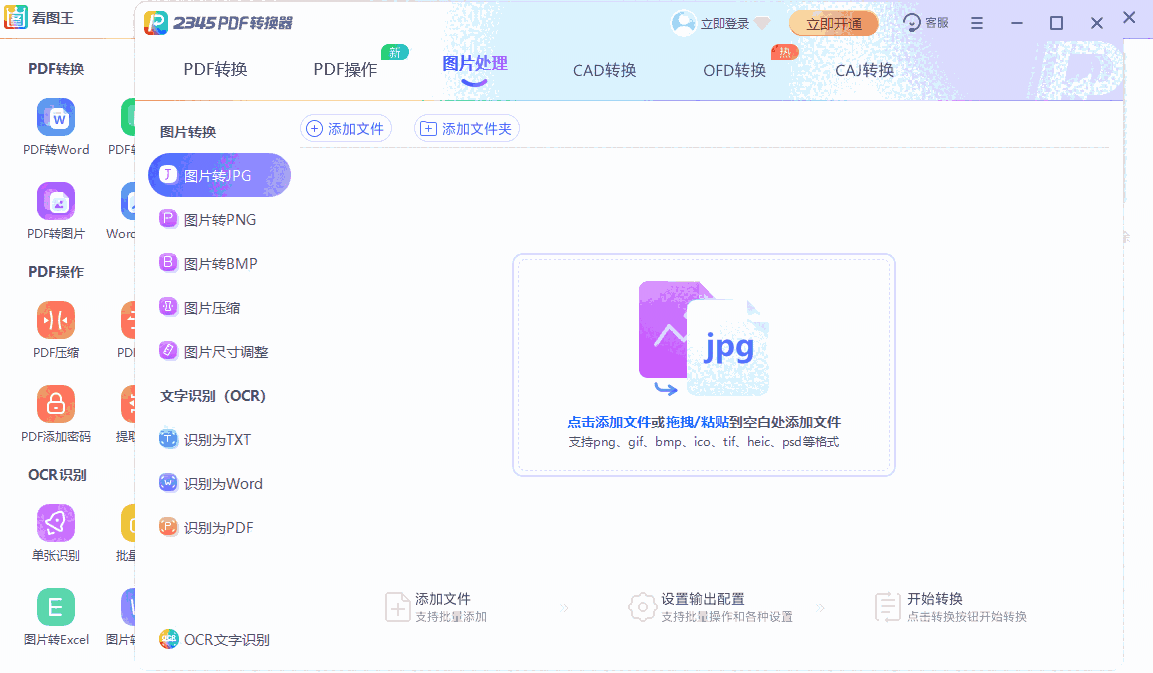The image size is (1153, 673).
Task: Switch to the CAD转换 tab
Action: pyautogui.click(x=603, y=70)
